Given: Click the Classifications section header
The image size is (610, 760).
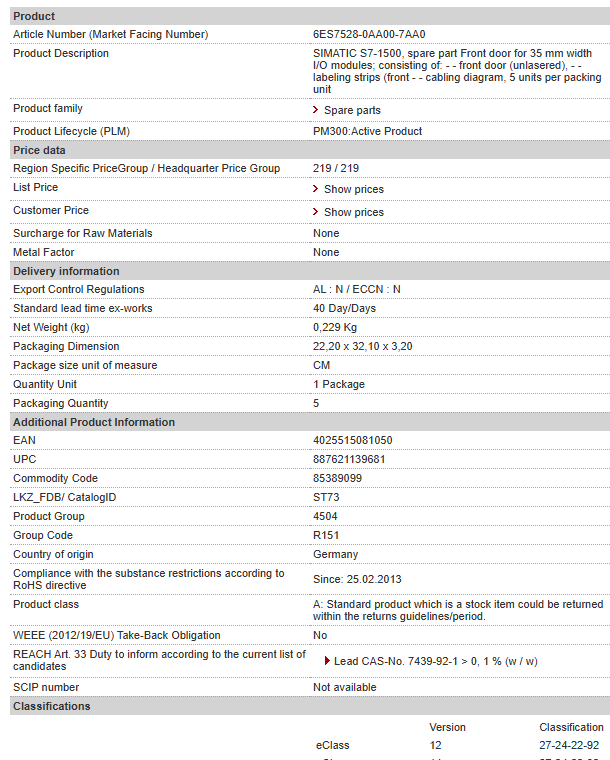Looking at the screenshot, I should pos(51,706).
